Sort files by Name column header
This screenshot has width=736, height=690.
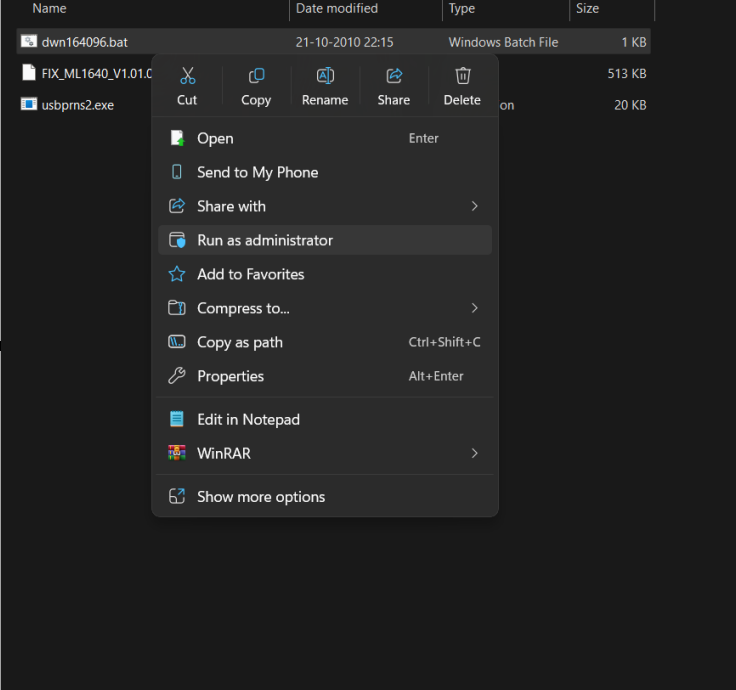pyautogui.click(x=50, y=9)
